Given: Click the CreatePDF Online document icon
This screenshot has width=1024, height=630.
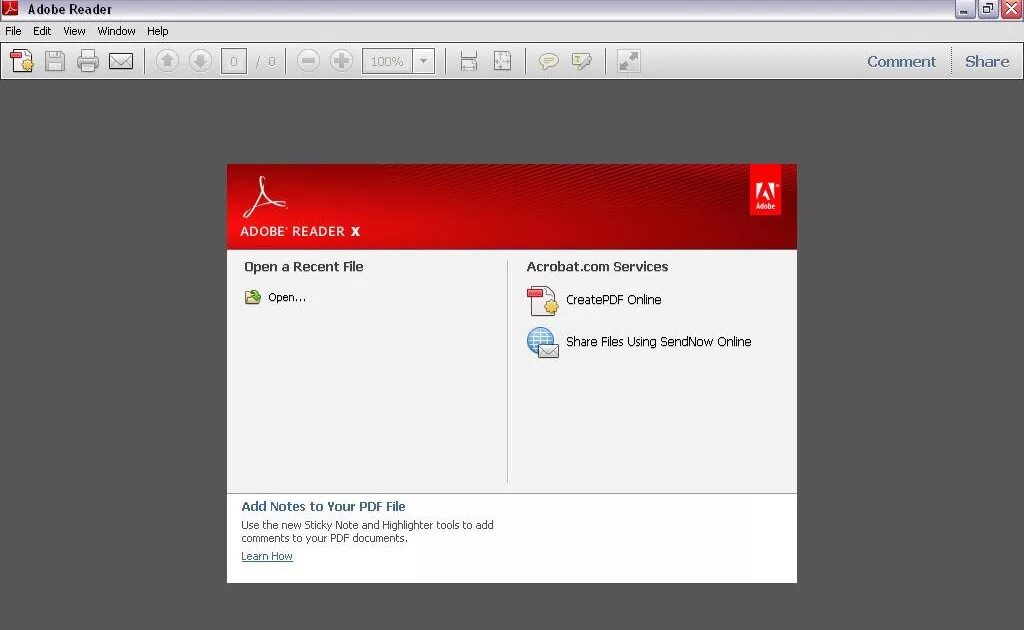Looking at the screenshot, I should [542, 300].
